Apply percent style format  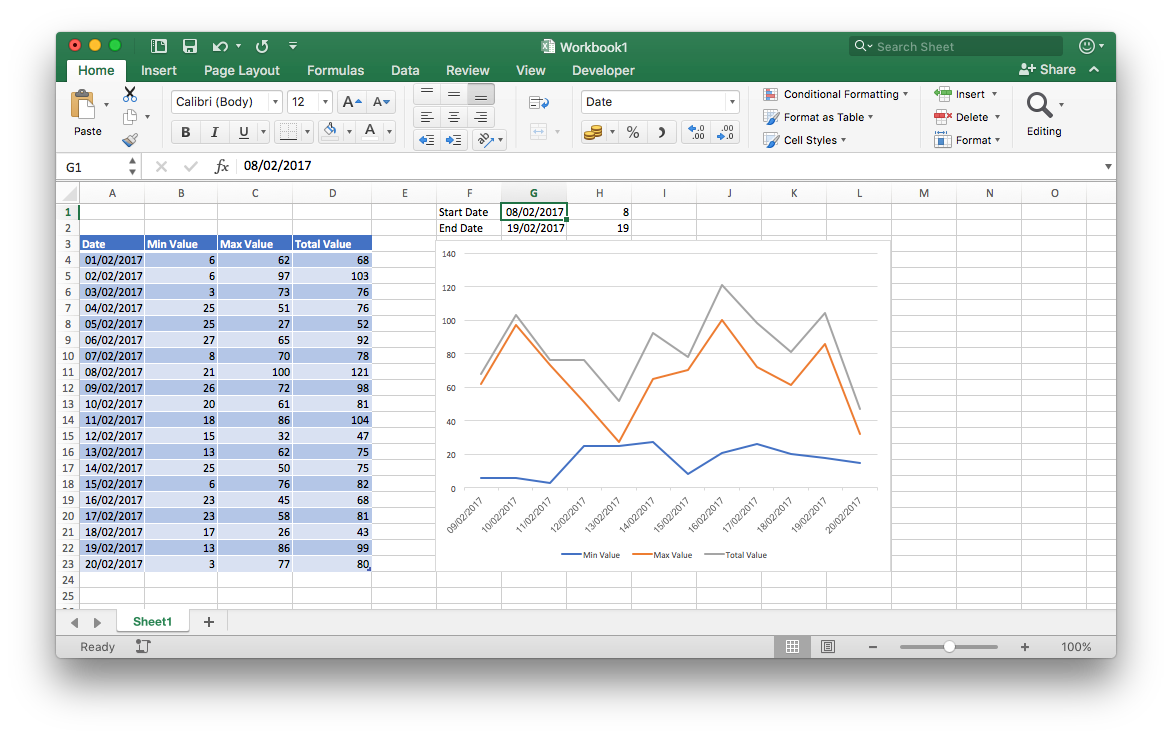pyautogui.click(x=633, y=132)
